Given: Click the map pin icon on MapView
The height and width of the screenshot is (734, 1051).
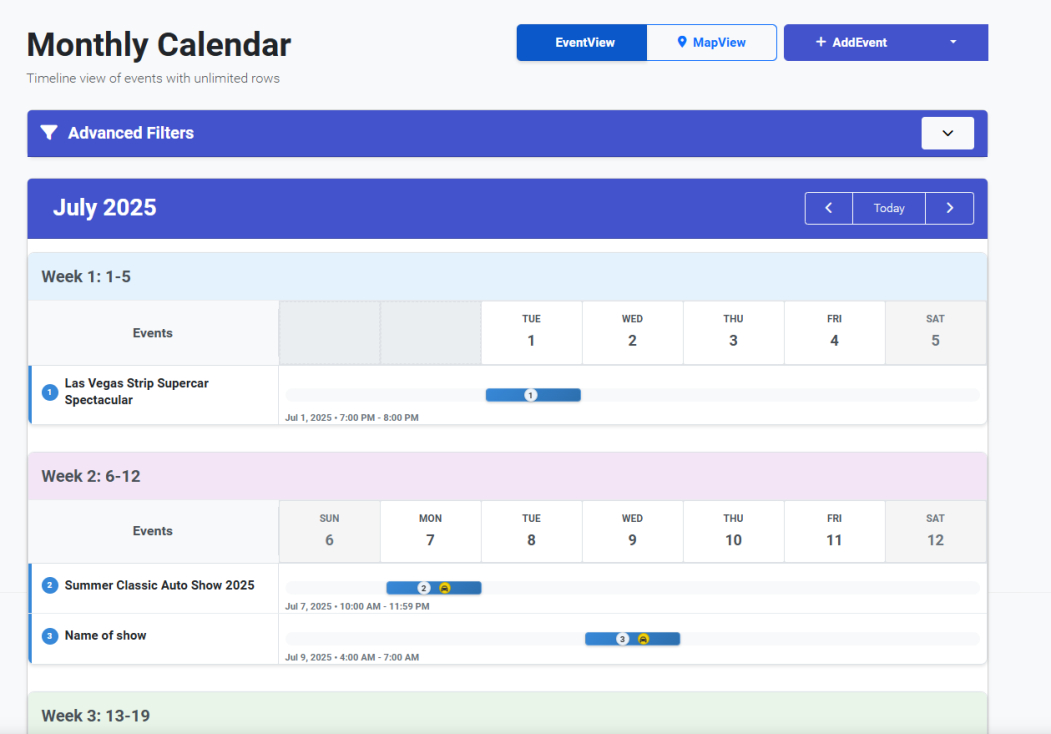Looking at the screenshot, I should (681, 42).
